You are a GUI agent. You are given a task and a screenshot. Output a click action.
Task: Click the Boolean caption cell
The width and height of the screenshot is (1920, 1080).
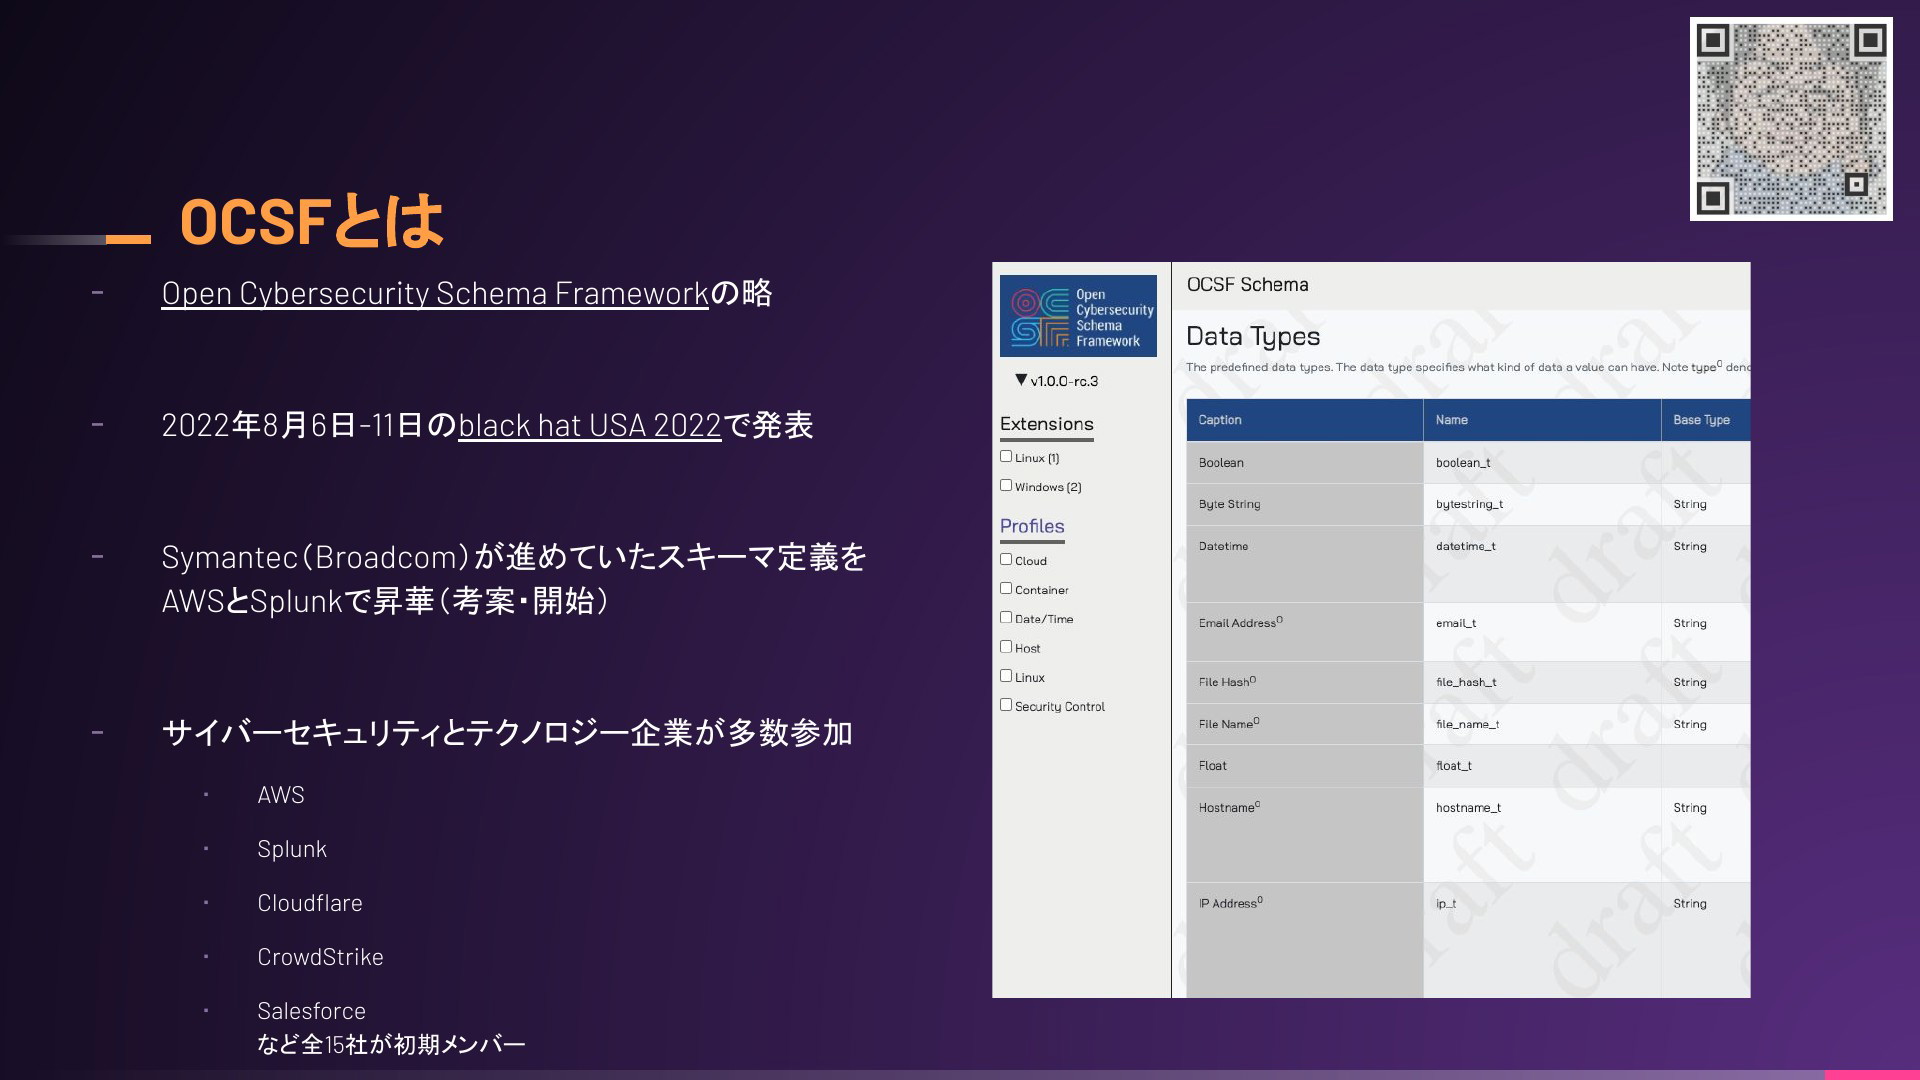[x=1305, y=463]
